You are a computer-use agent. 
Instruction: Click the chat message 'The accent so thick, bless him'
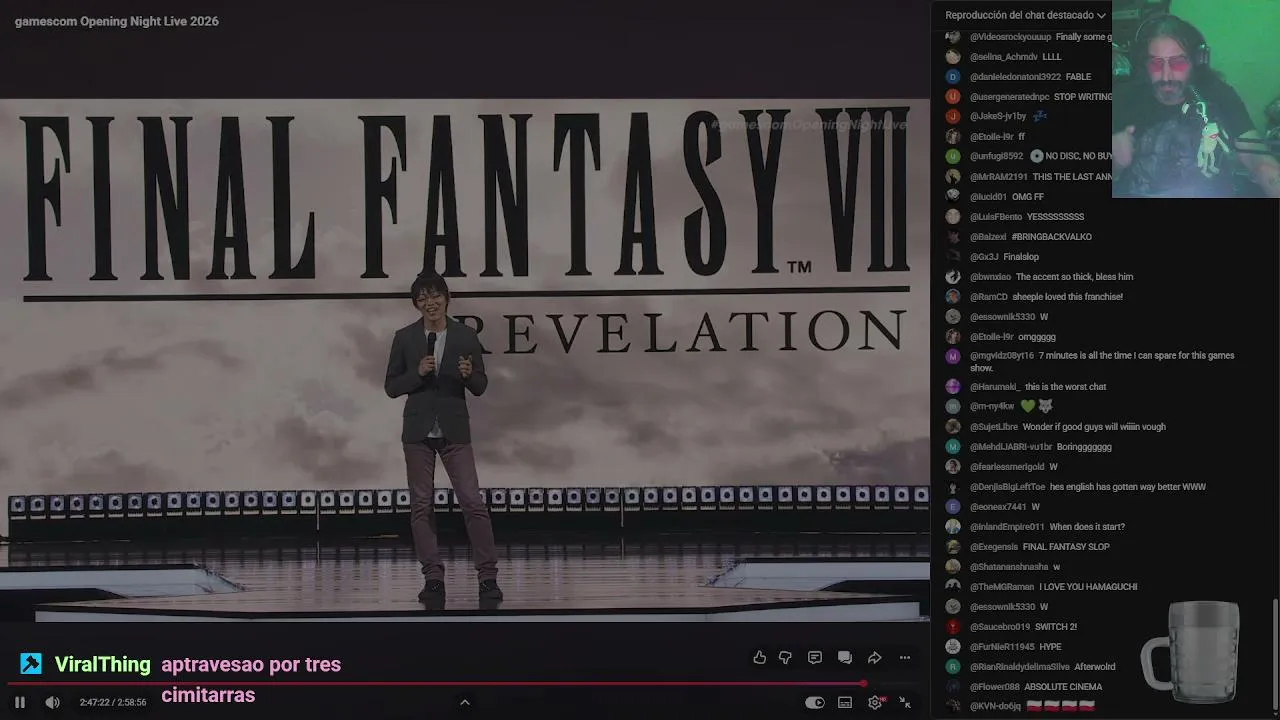(x=1074, y=277)
